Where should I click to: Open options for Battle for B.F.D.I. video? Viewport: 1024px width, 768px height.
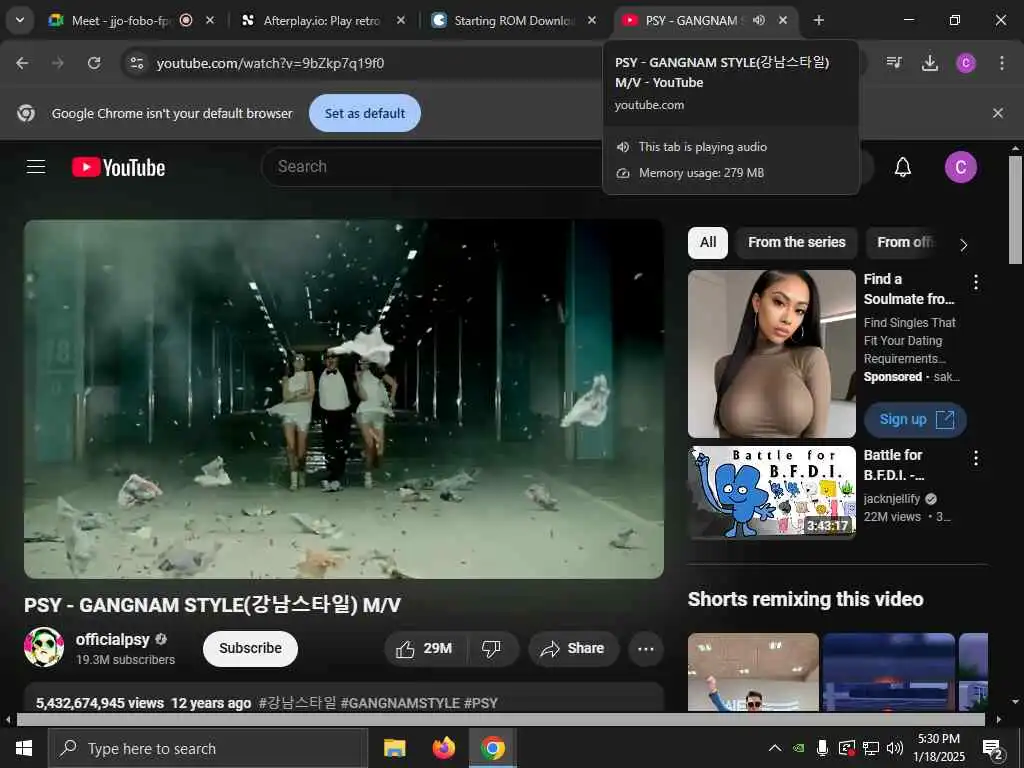(x=976, y=458)
